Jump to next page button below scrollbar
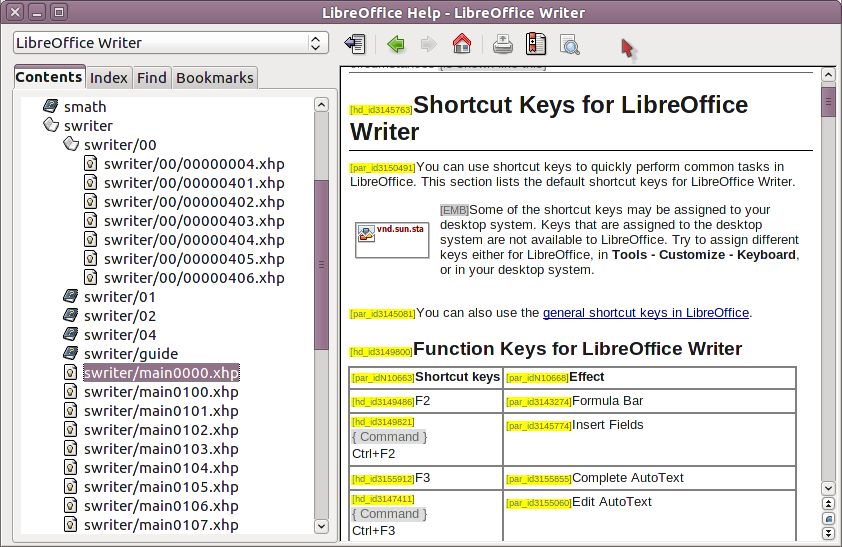842x547 pixels. 828,534
